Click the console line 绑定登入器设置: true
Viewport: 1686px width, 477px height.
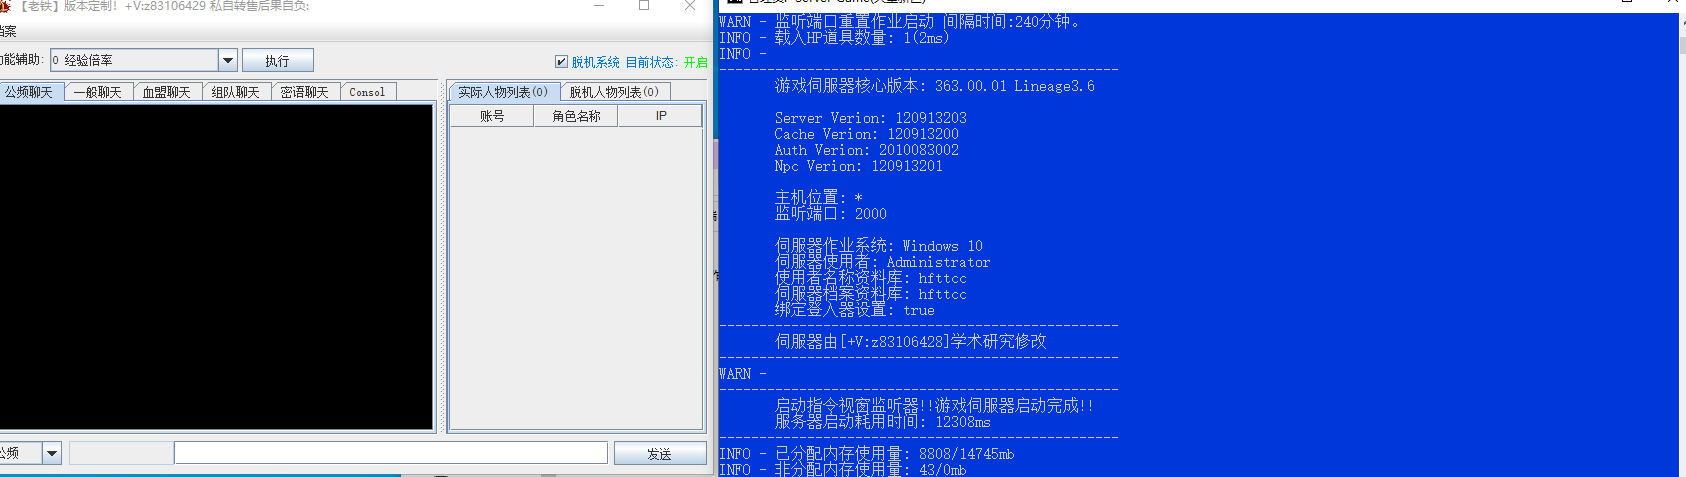pyautogui.click(x=854, y=310)
